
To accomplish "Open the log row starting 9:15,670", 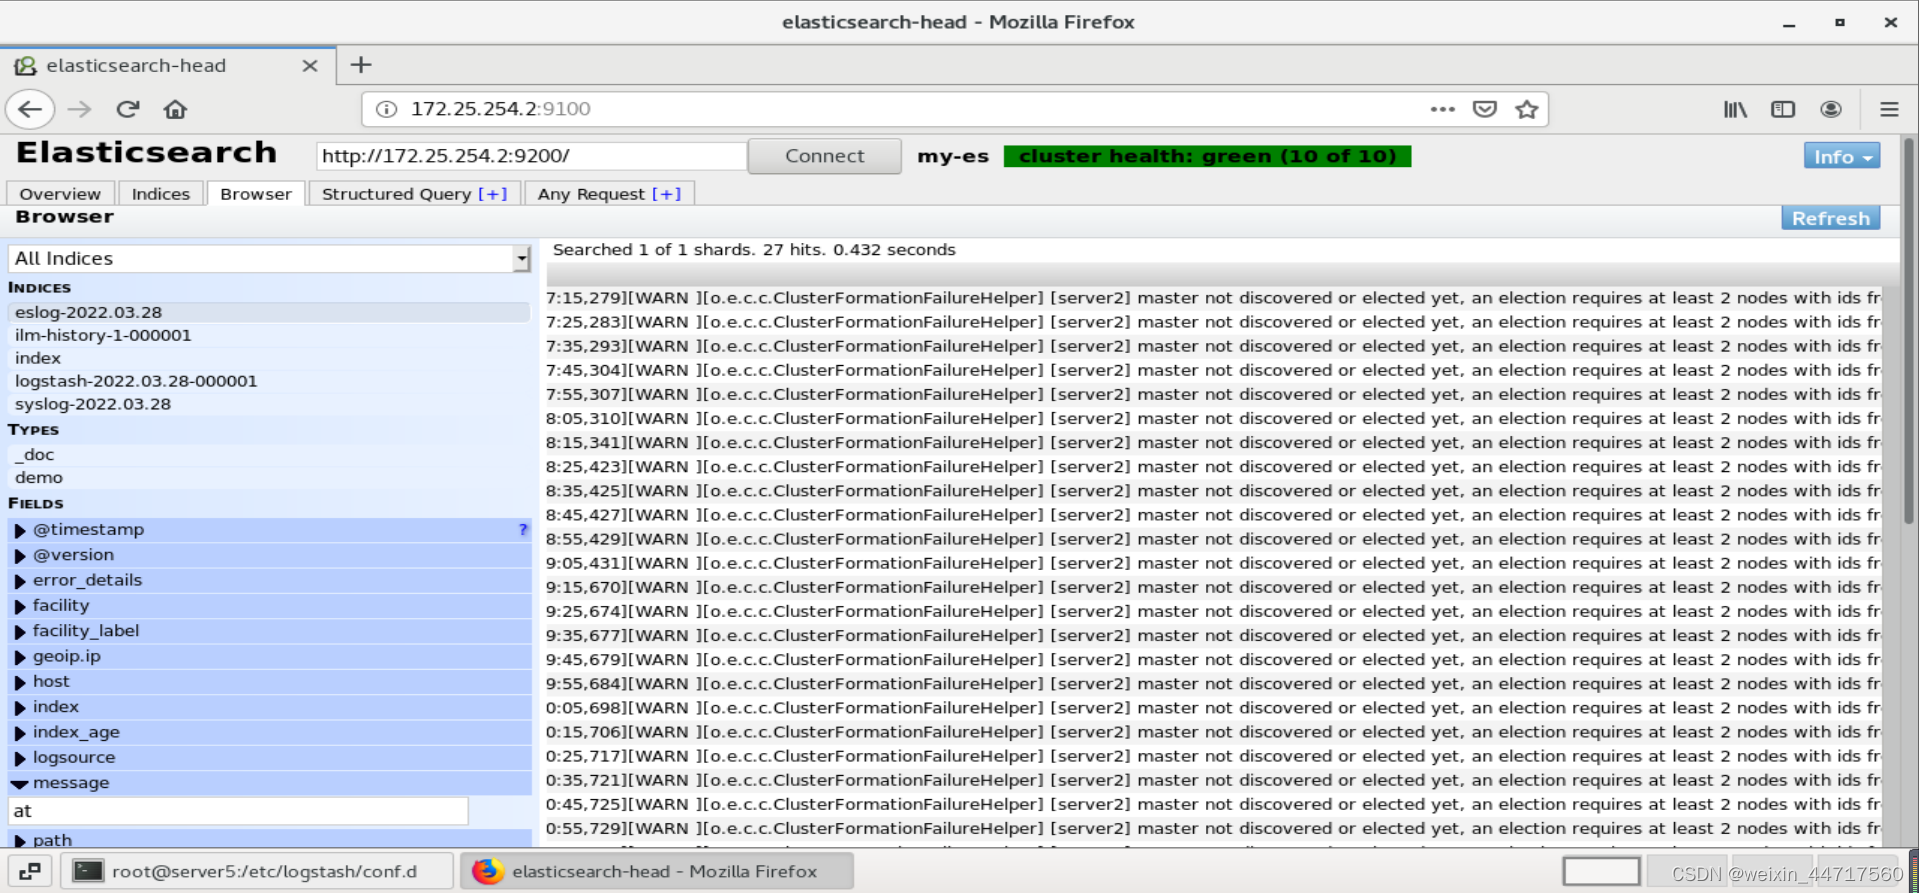I will [x=1212, y=587].
